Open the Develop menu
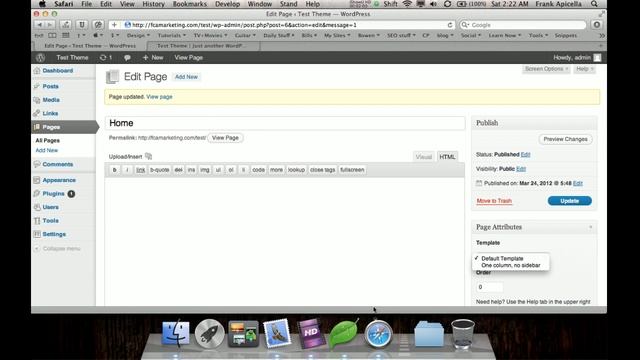 (x=227, y=4)
